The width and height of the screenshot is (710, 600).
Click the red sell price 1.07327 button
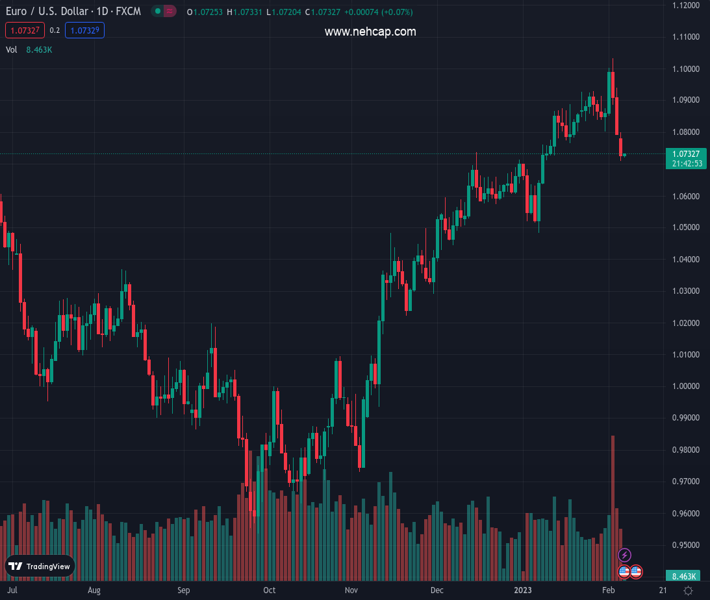[x=25, y=30]
